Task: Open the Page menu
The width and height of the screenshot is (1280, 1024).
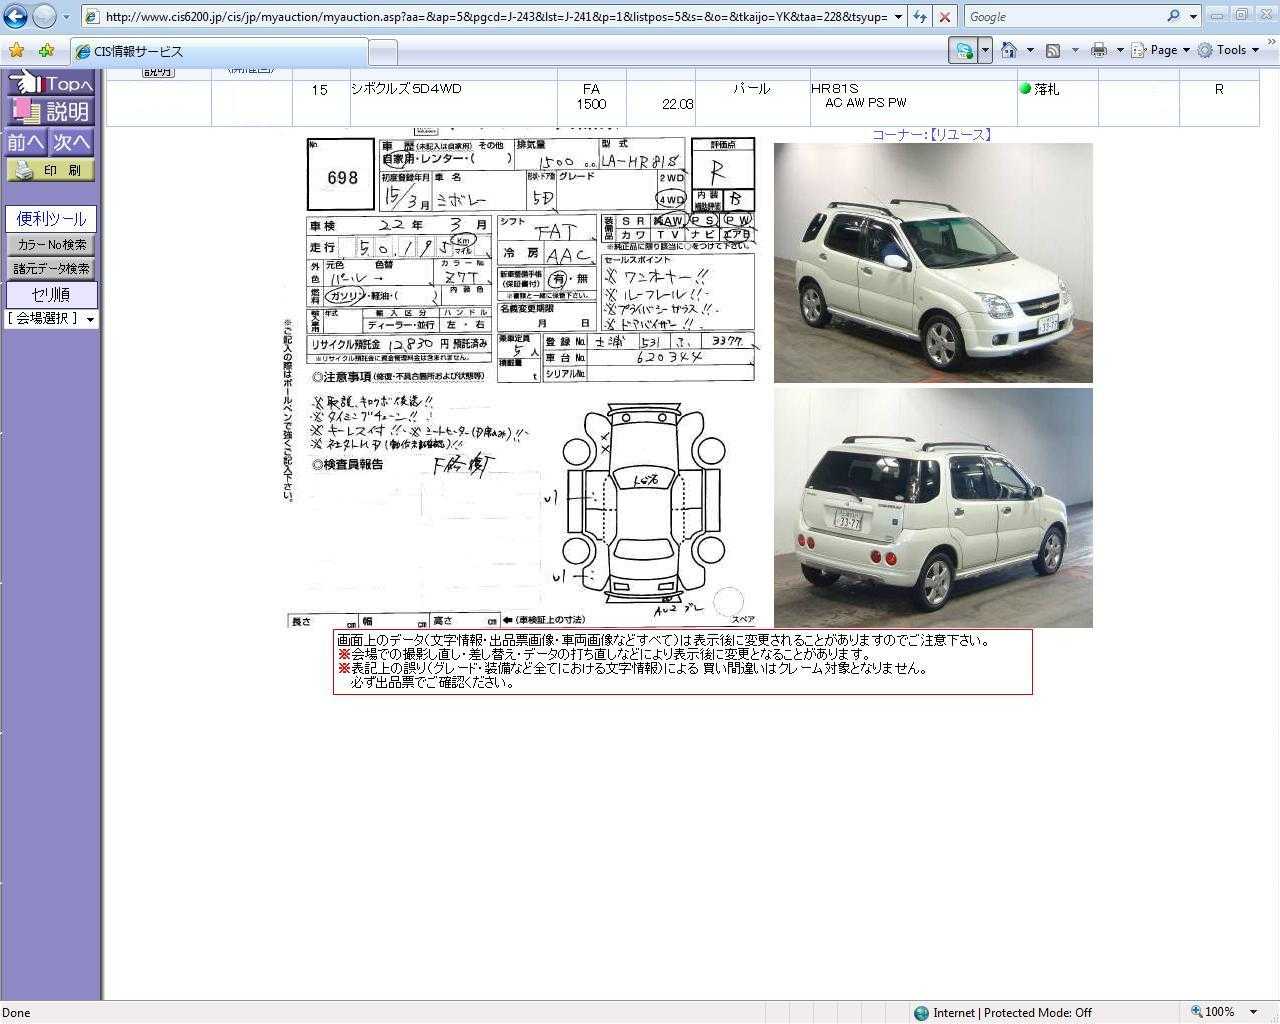Action: (x=1162, y=50)
